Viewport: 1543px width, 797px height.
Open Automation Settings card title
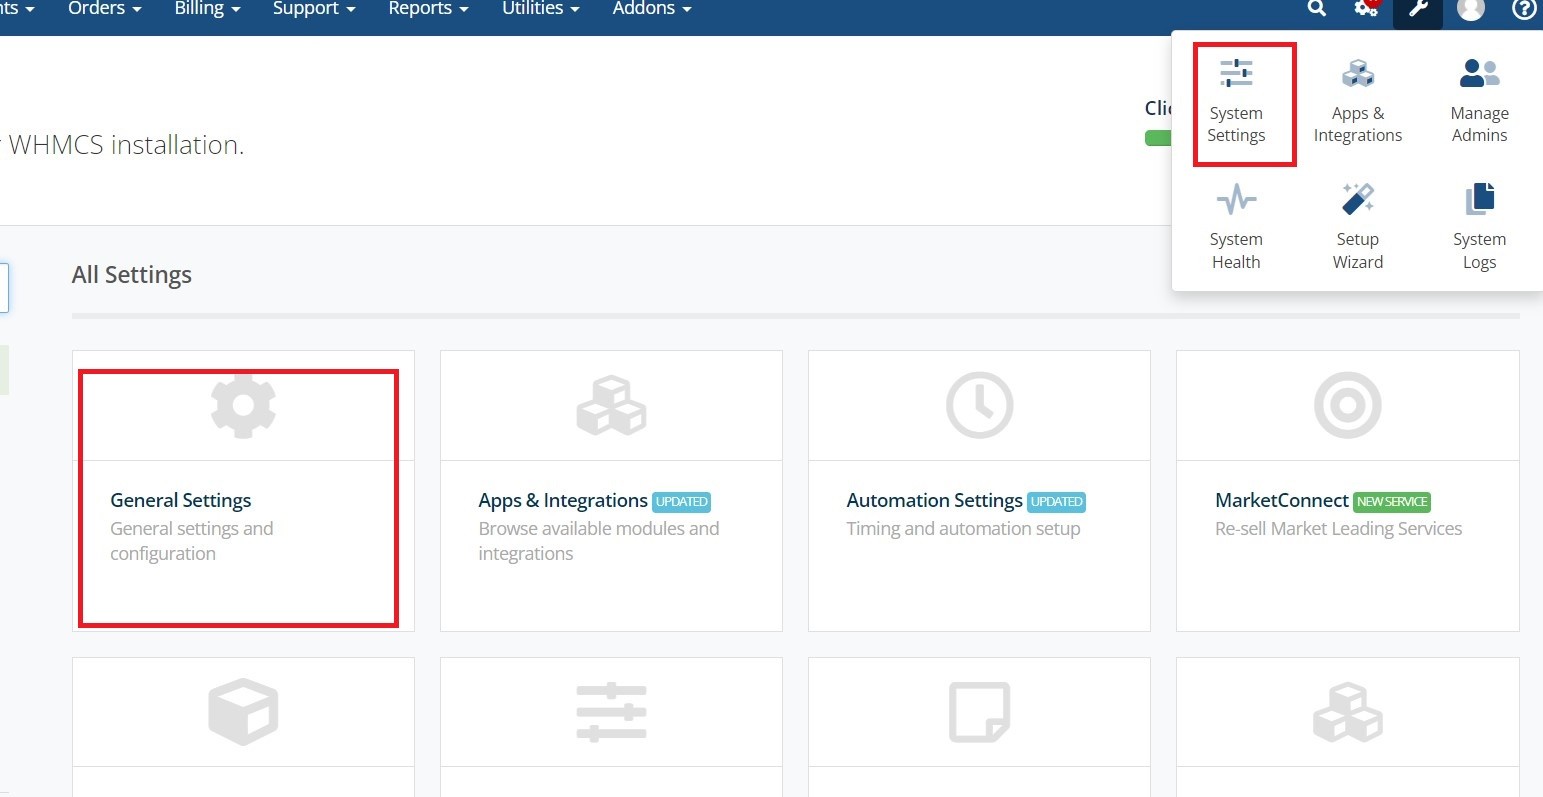[x=934, y=500]
